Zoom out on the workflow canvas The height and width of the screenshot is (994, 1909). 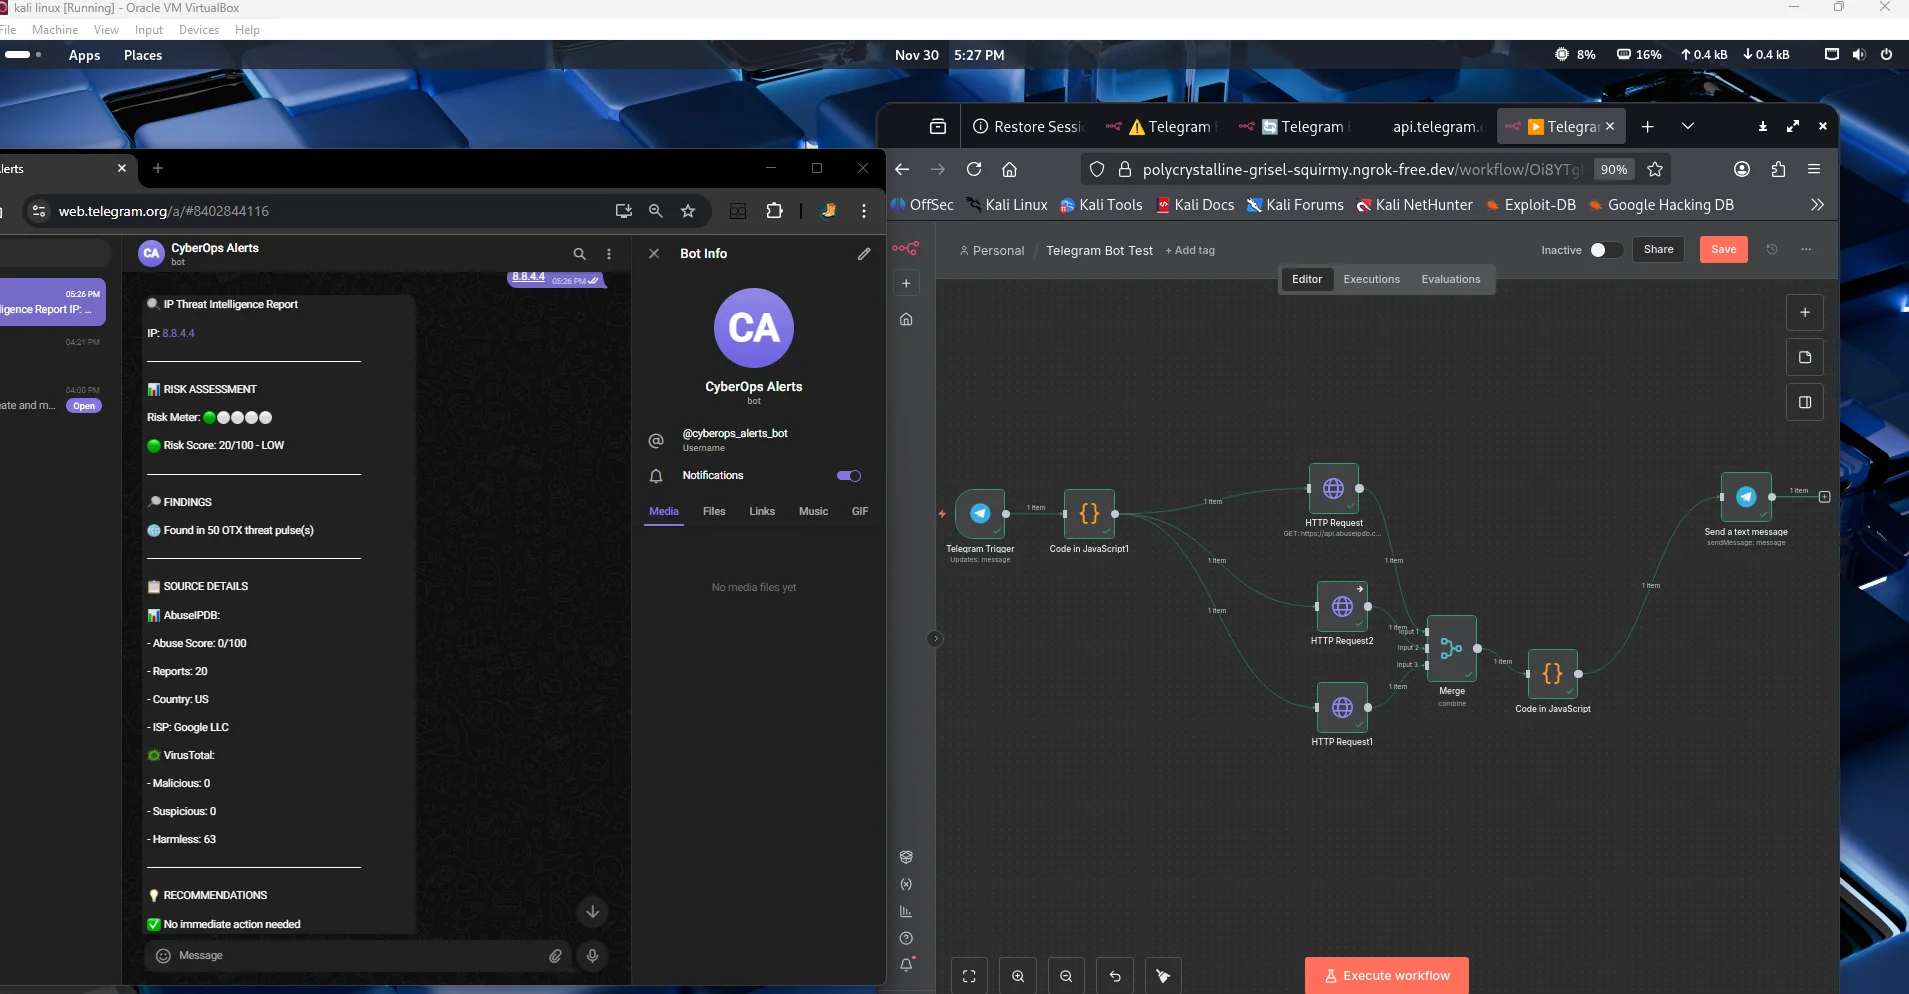coord(1066,976)
